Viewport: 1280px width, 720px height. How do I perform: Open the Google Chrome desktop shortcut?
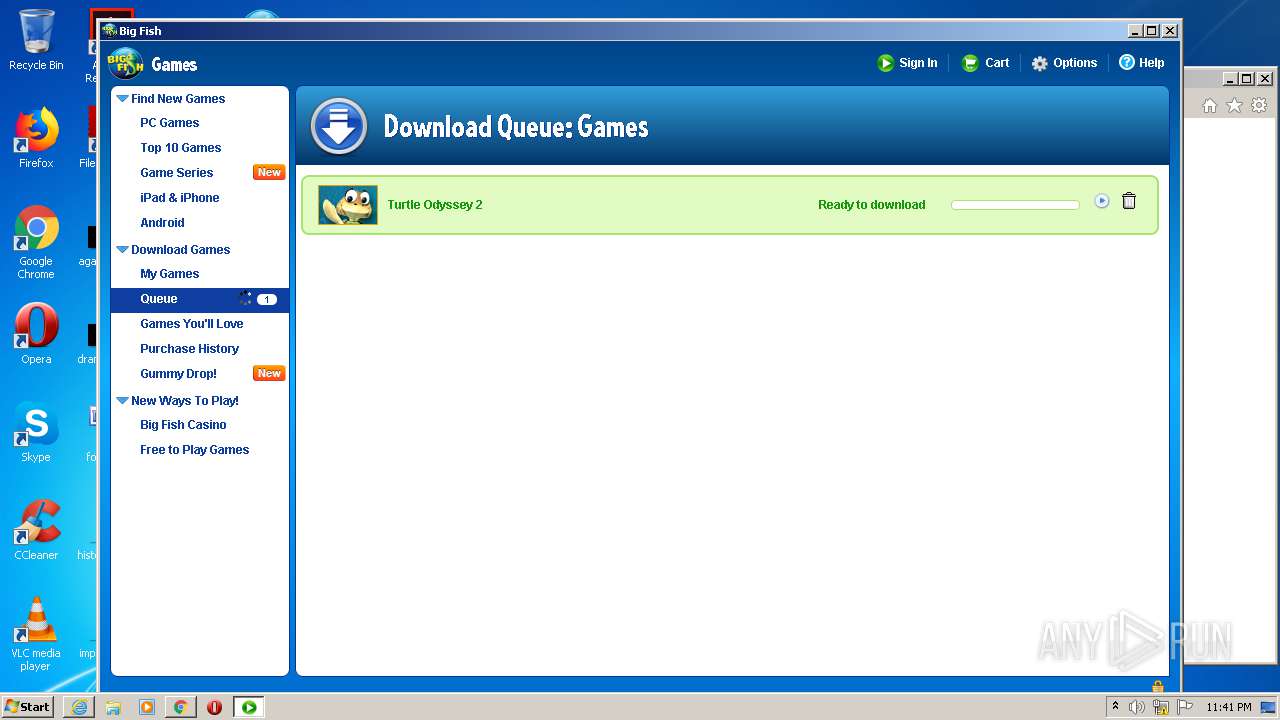tap(36, 242)
